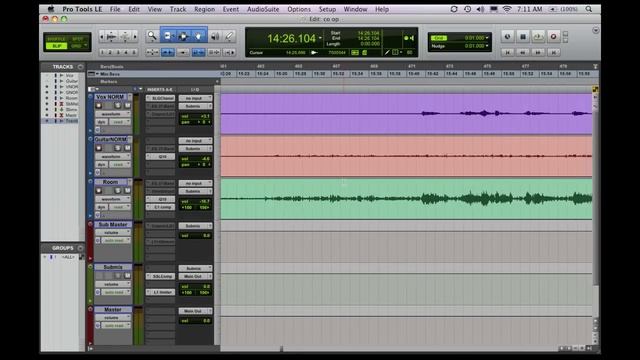The width and height of the screenshot is (640, 360).
Task: Select Master track name
Action: click(x=113, y=309)
